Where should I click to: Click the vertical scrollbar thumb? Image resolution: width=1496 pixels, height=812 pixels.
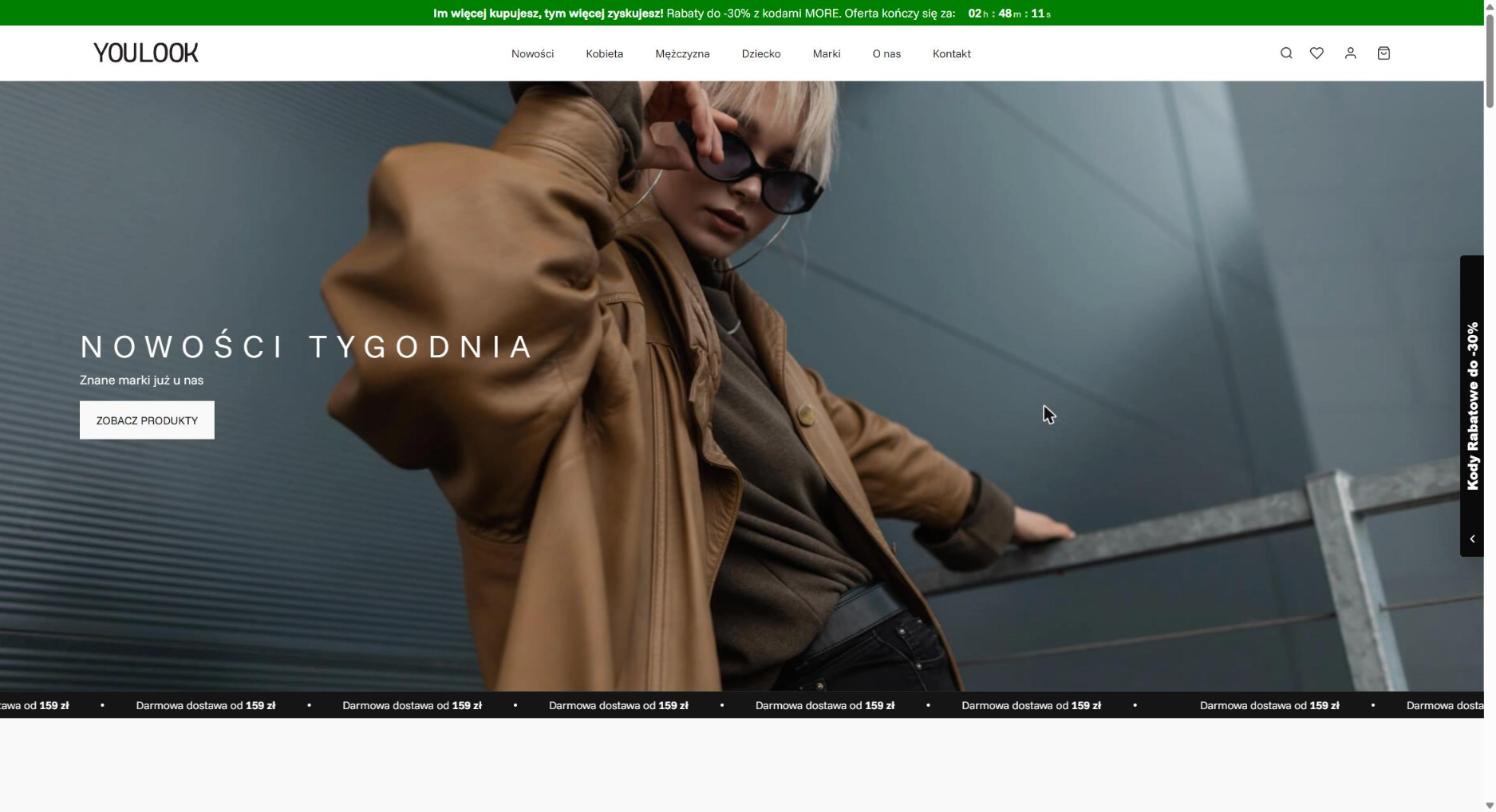click(1490, 60)
